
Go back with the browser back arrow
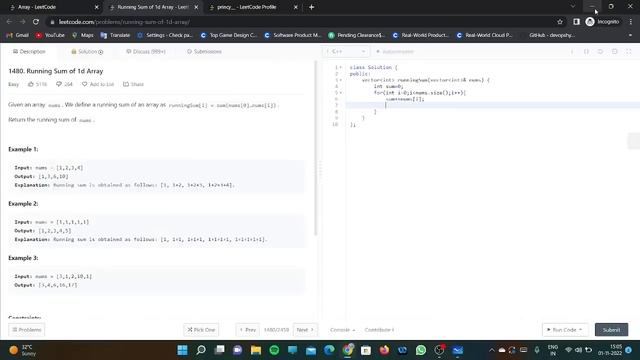[x=9, y=22]
